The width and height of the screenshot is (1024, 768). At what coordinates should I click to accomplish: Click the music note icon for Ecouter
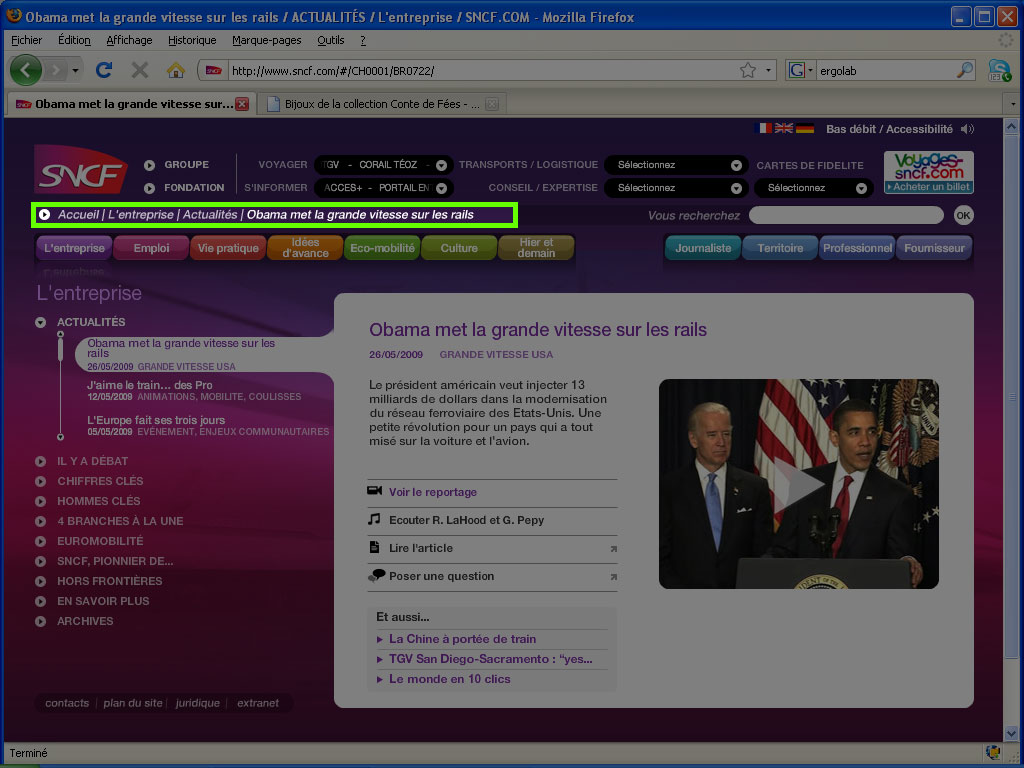374,519
